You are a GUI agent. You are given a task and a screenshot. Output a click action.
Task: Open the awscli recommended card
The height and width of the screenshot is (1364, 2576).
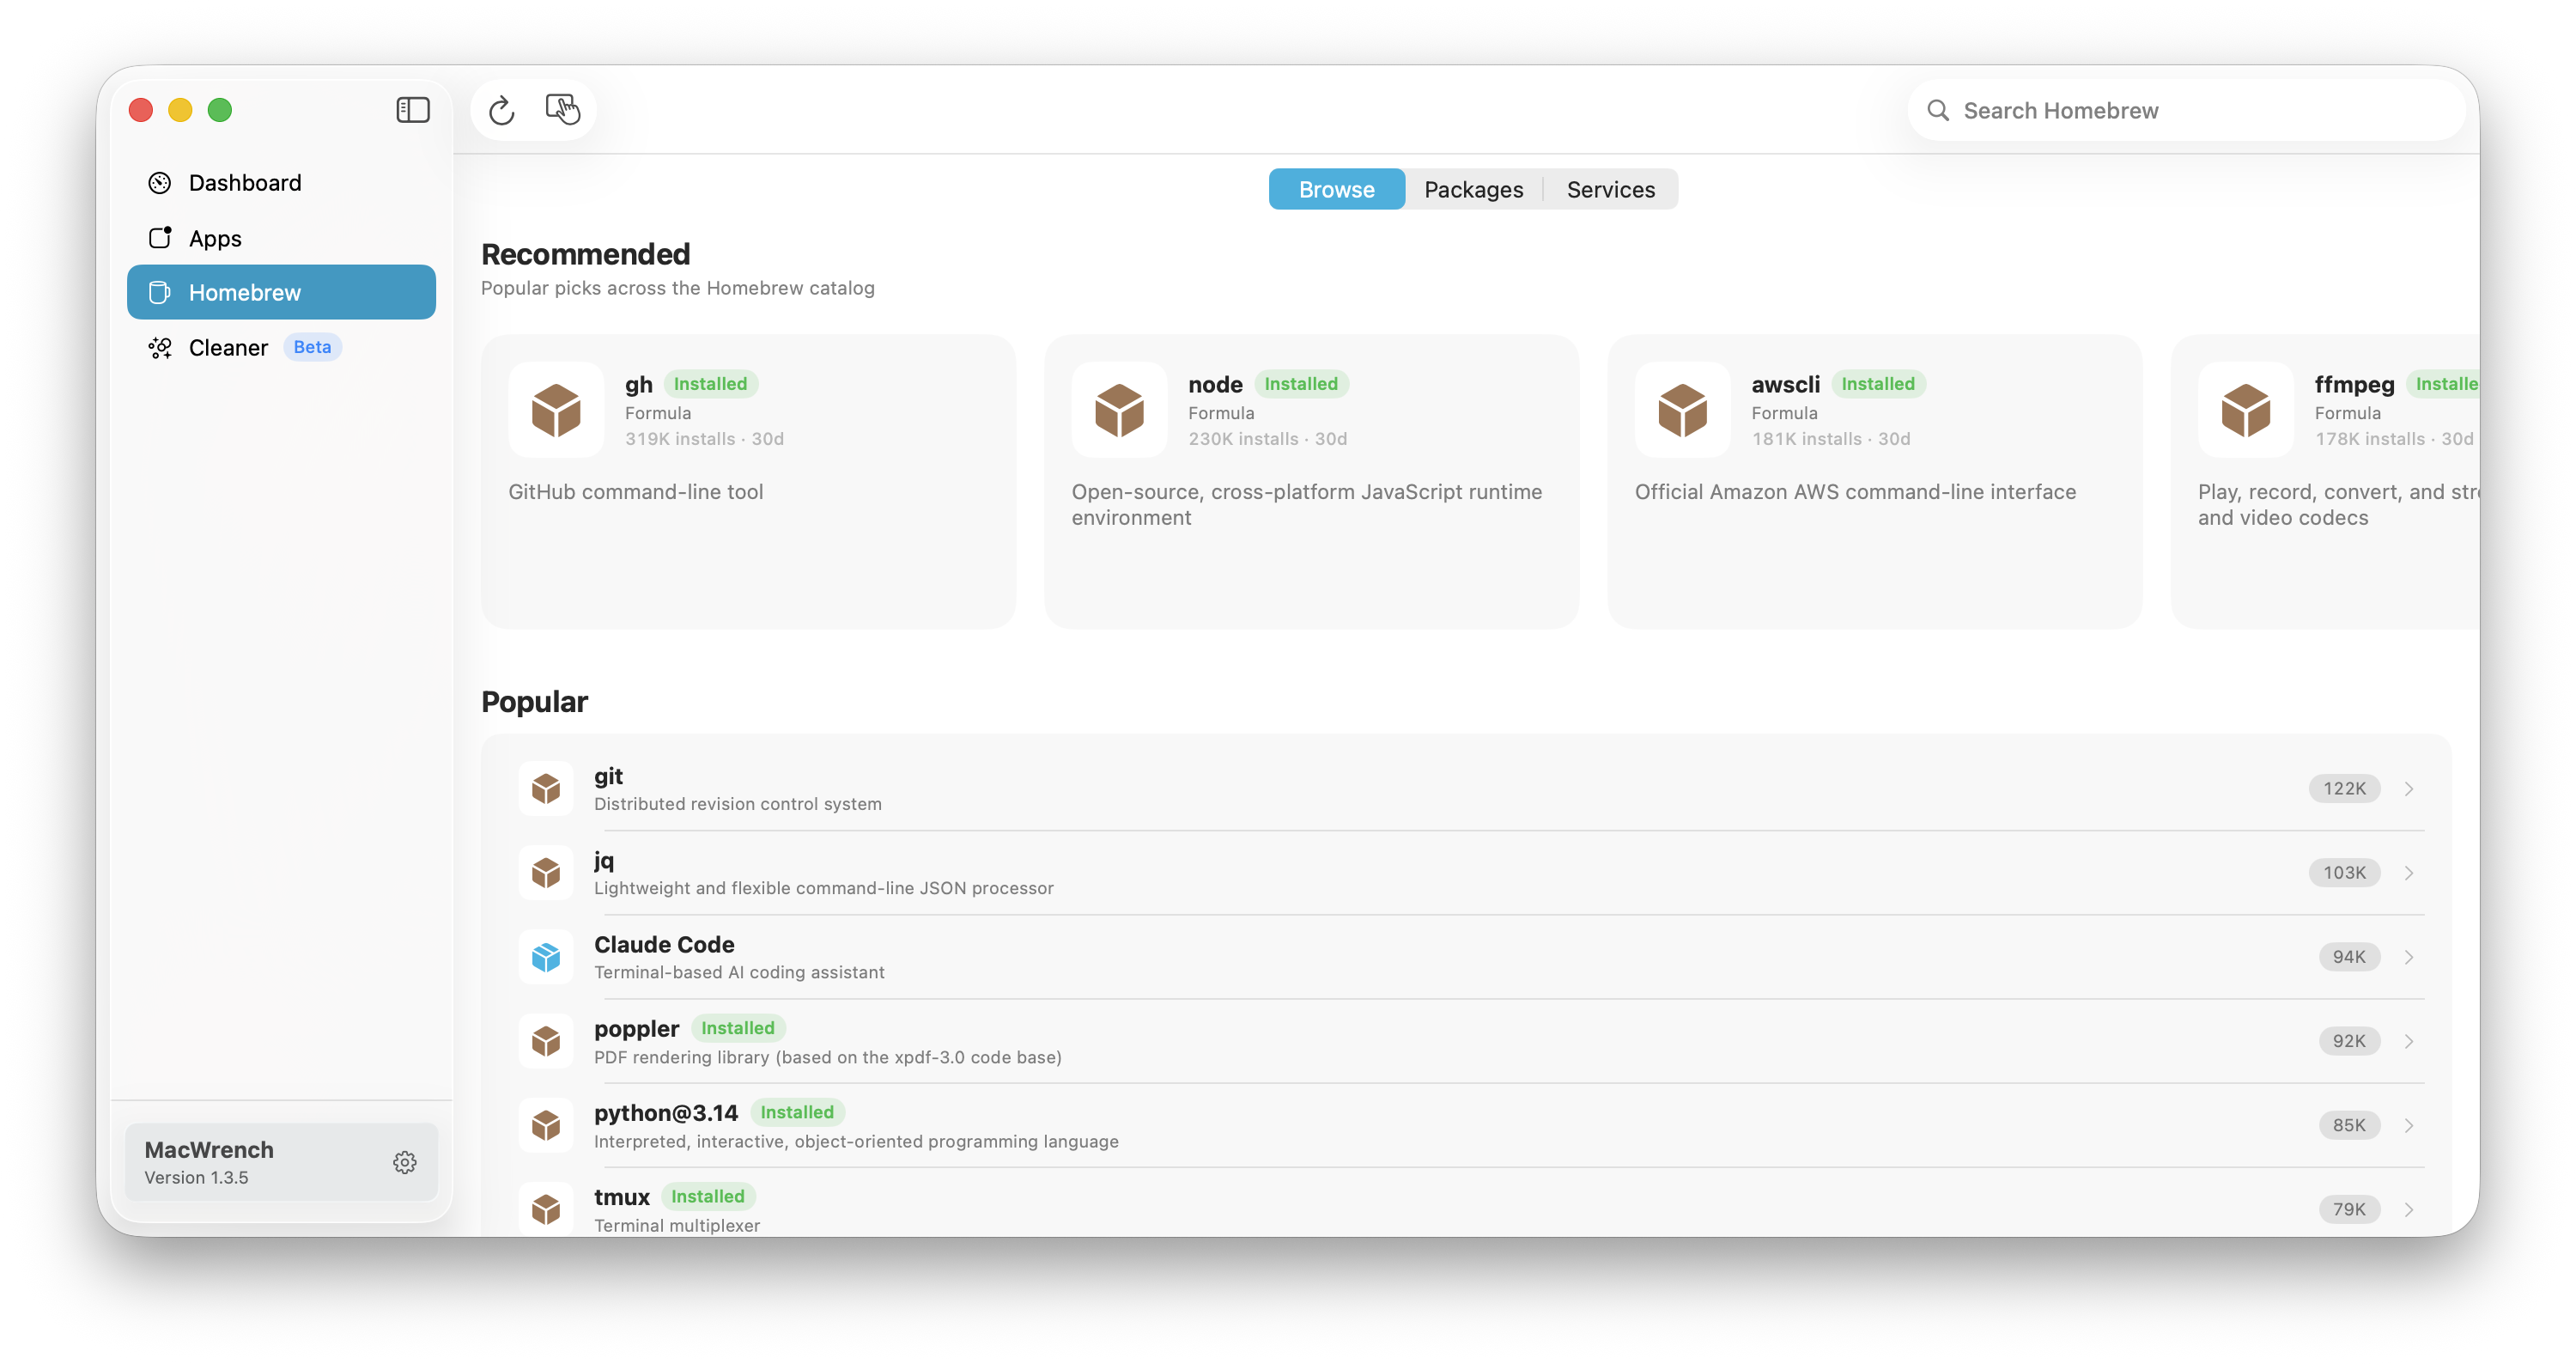[1874, 482]
